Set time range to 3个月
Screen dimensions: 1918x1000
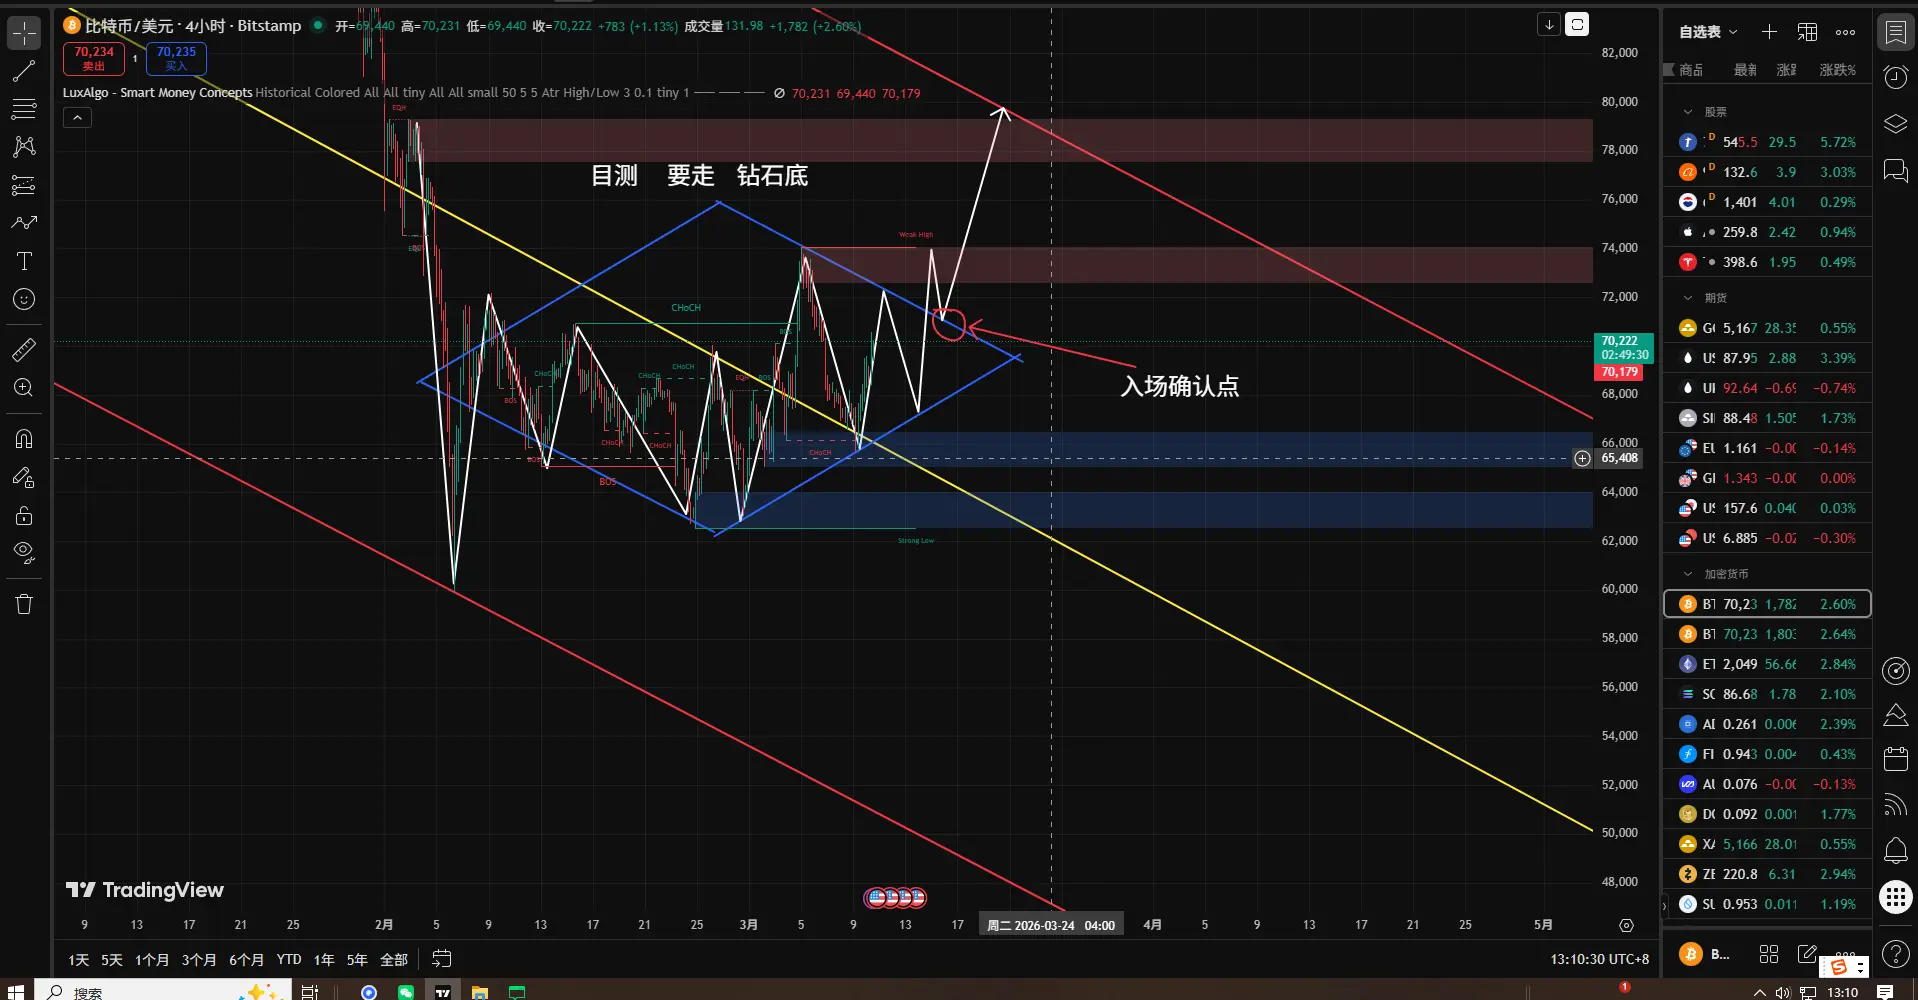(199, 960)
